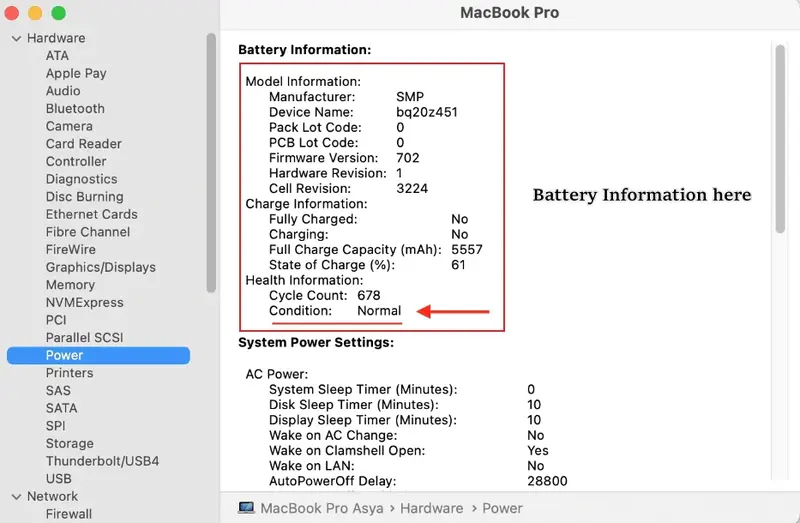Click the main content vertical scrollbar

780,140
